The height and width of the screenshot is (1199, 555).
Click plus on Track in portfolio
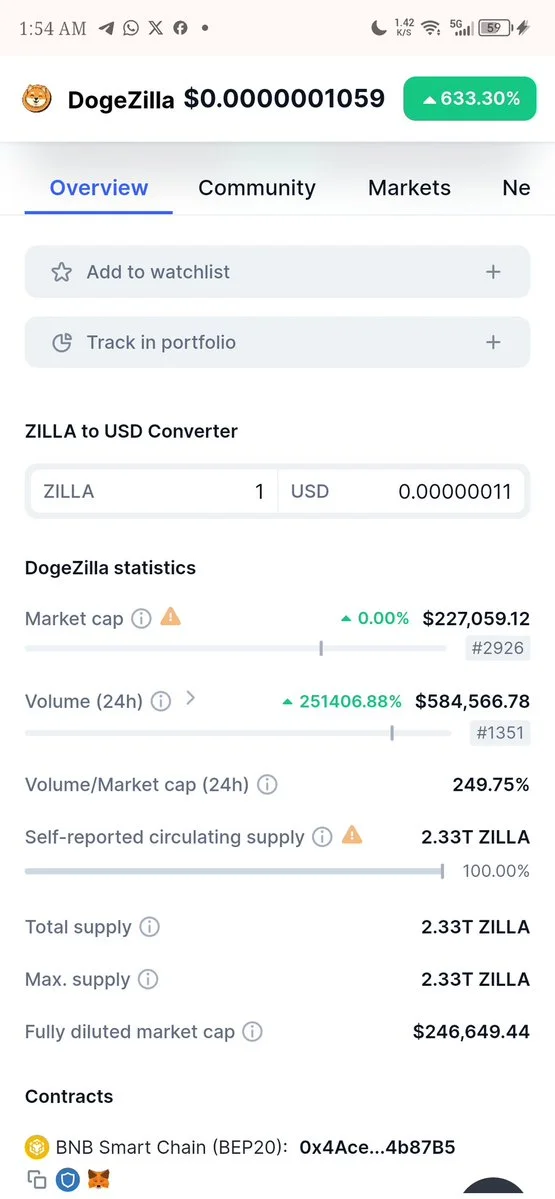pyautogui.click(x=493, y=342)
